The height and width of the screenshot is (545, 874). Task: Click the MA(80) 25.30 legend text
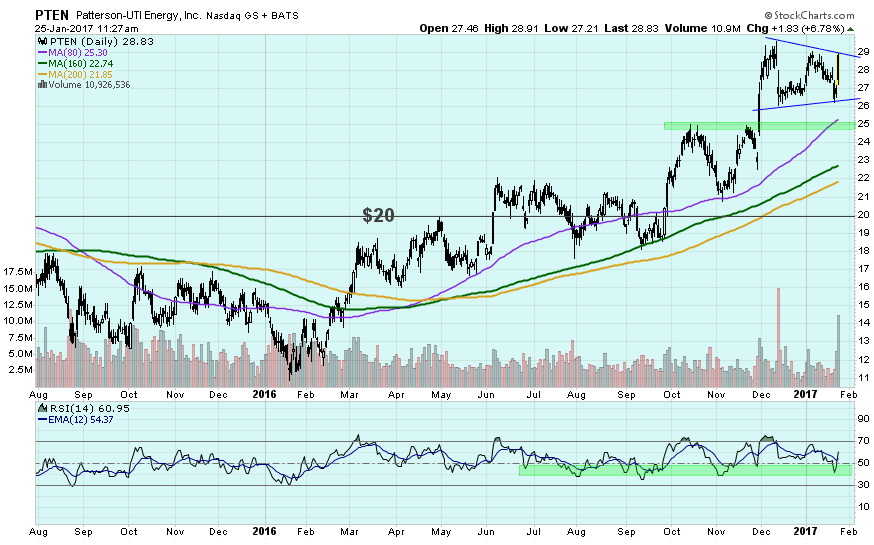77,52
